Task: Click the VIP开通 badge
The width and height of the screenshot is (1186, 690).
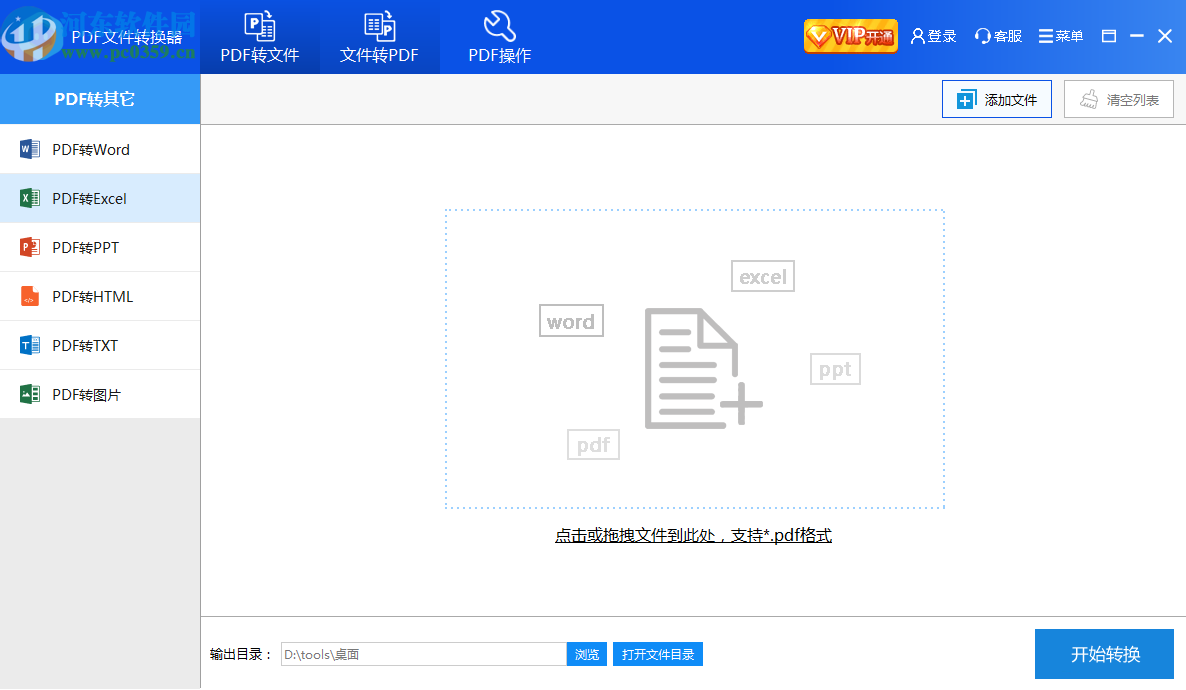Action: [x=851, y=36]
